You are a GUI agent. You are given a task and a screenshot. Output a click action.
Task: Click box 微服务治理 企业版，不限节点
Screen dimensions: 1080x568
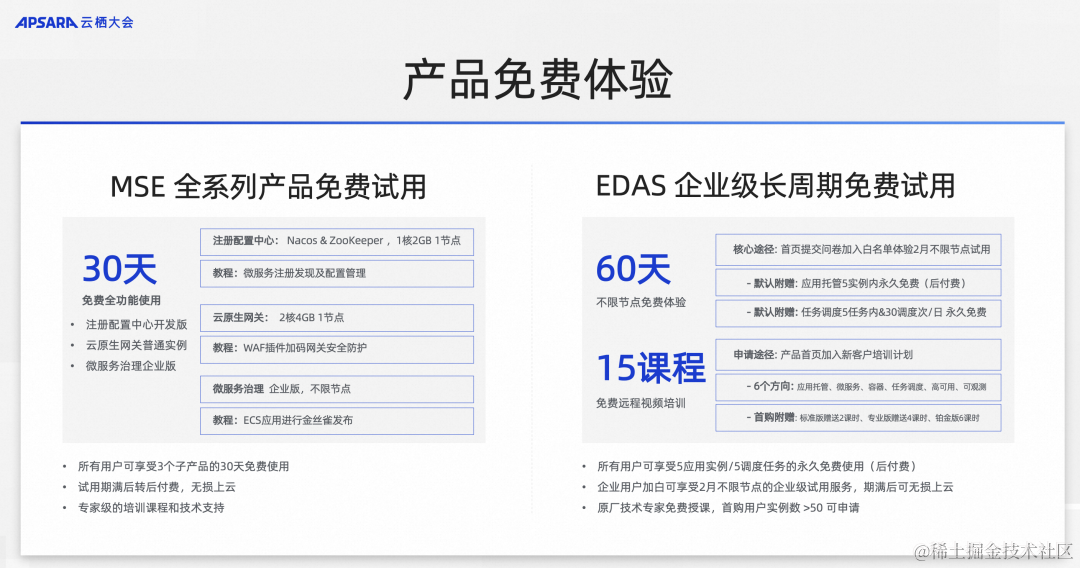(337, 389)
